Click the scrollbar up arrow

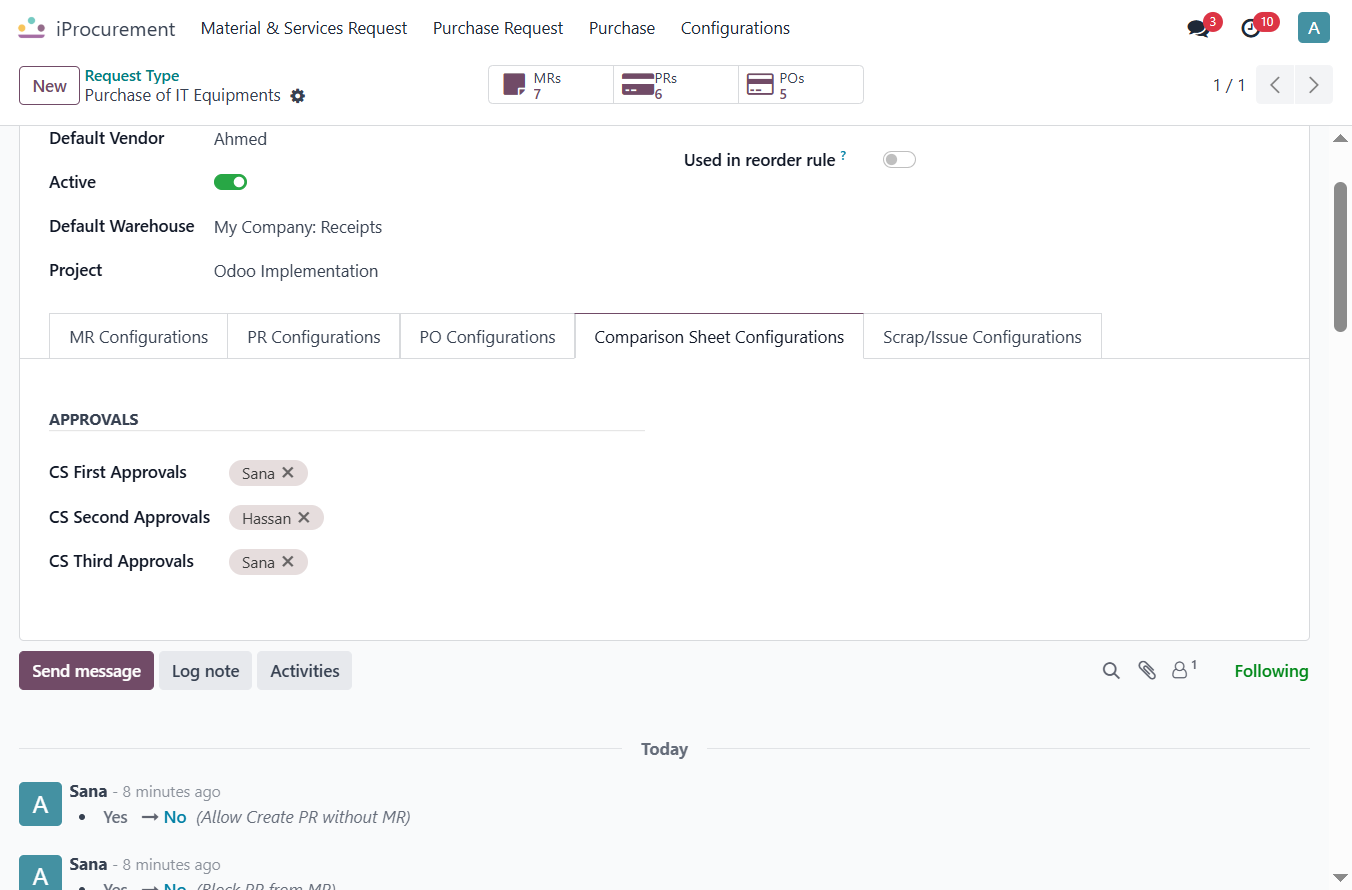click(1340, 138)
